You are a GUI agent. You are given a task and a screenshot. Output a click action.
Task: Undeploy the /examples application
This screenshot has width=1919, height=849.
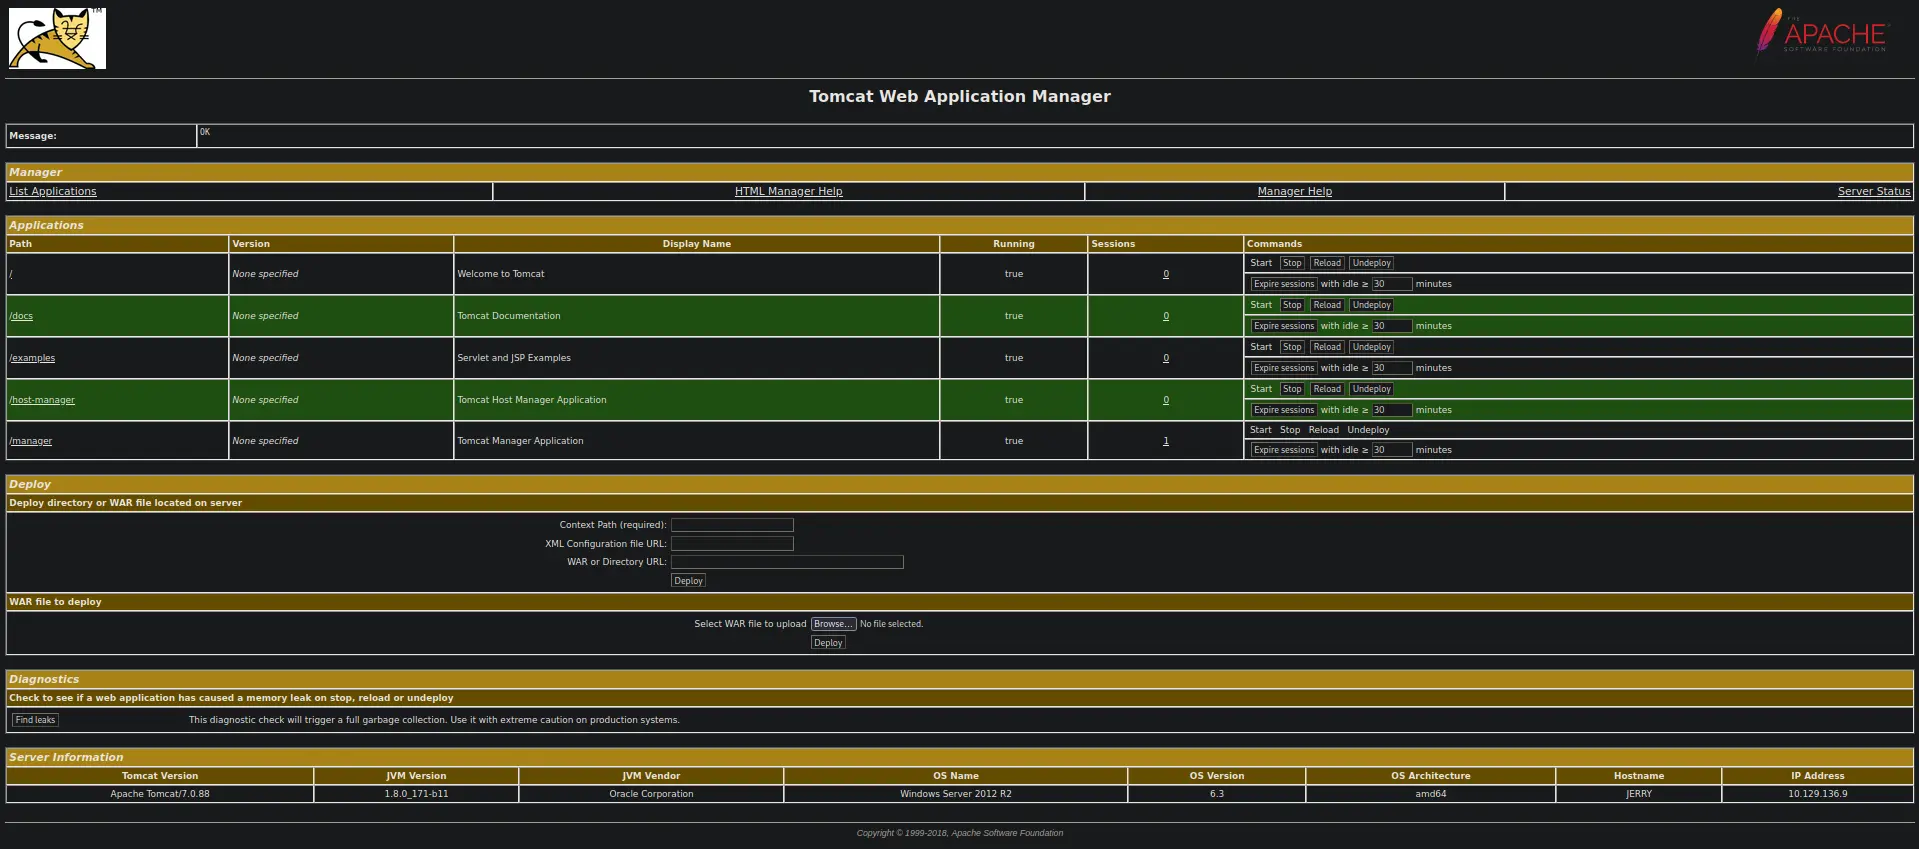(1371, 347)
